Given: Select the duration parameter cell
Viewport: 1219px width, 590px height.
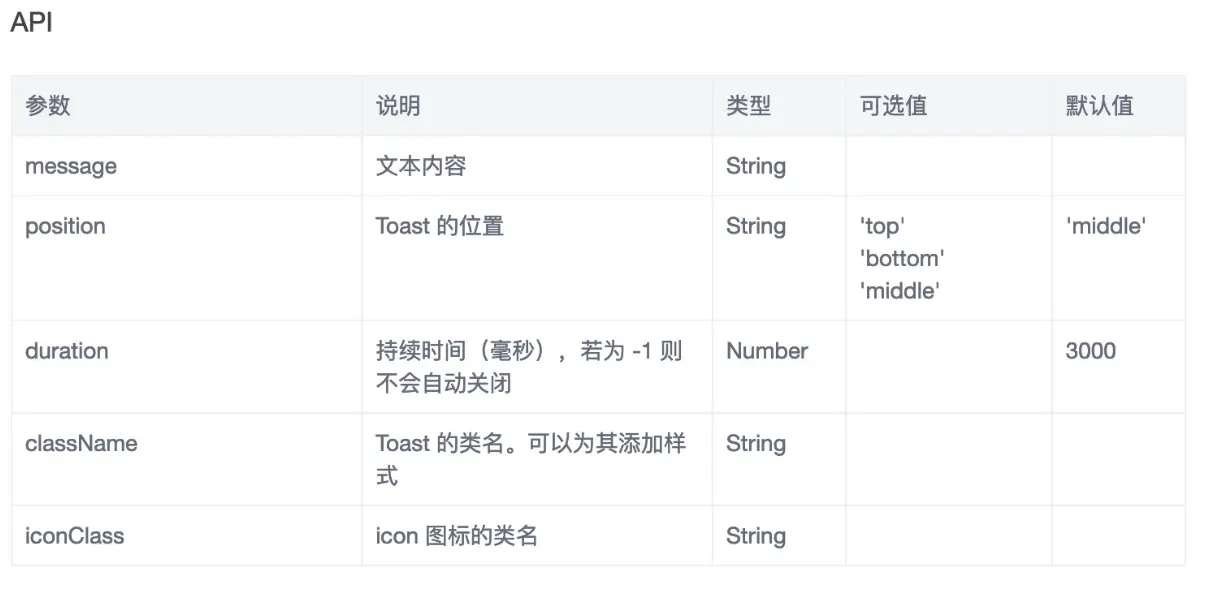Looking at the screenshot, I should [x=67, y=351].
